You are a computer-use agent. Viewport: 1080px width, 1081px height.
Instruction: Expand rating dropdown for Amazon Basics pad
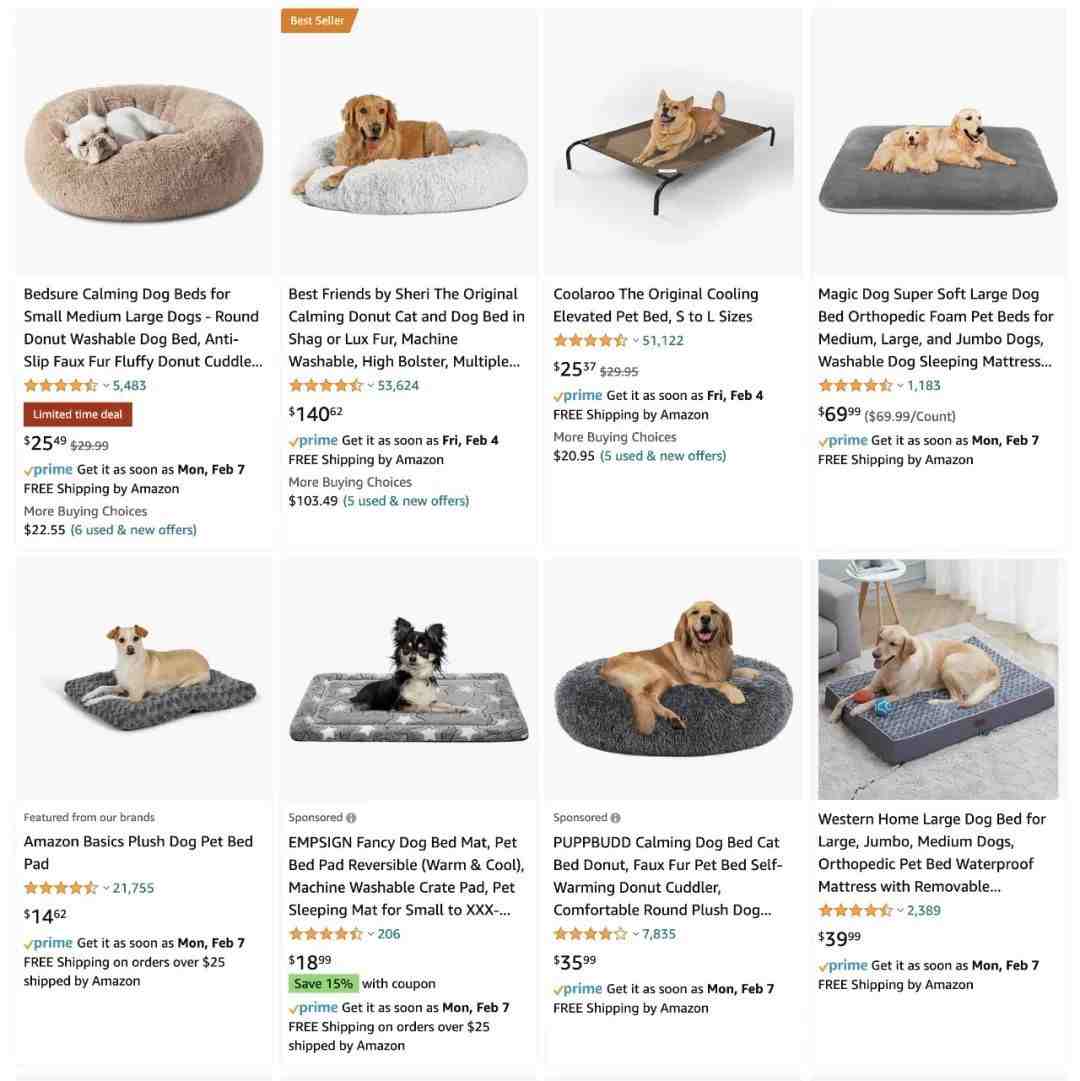pos(106,888)
